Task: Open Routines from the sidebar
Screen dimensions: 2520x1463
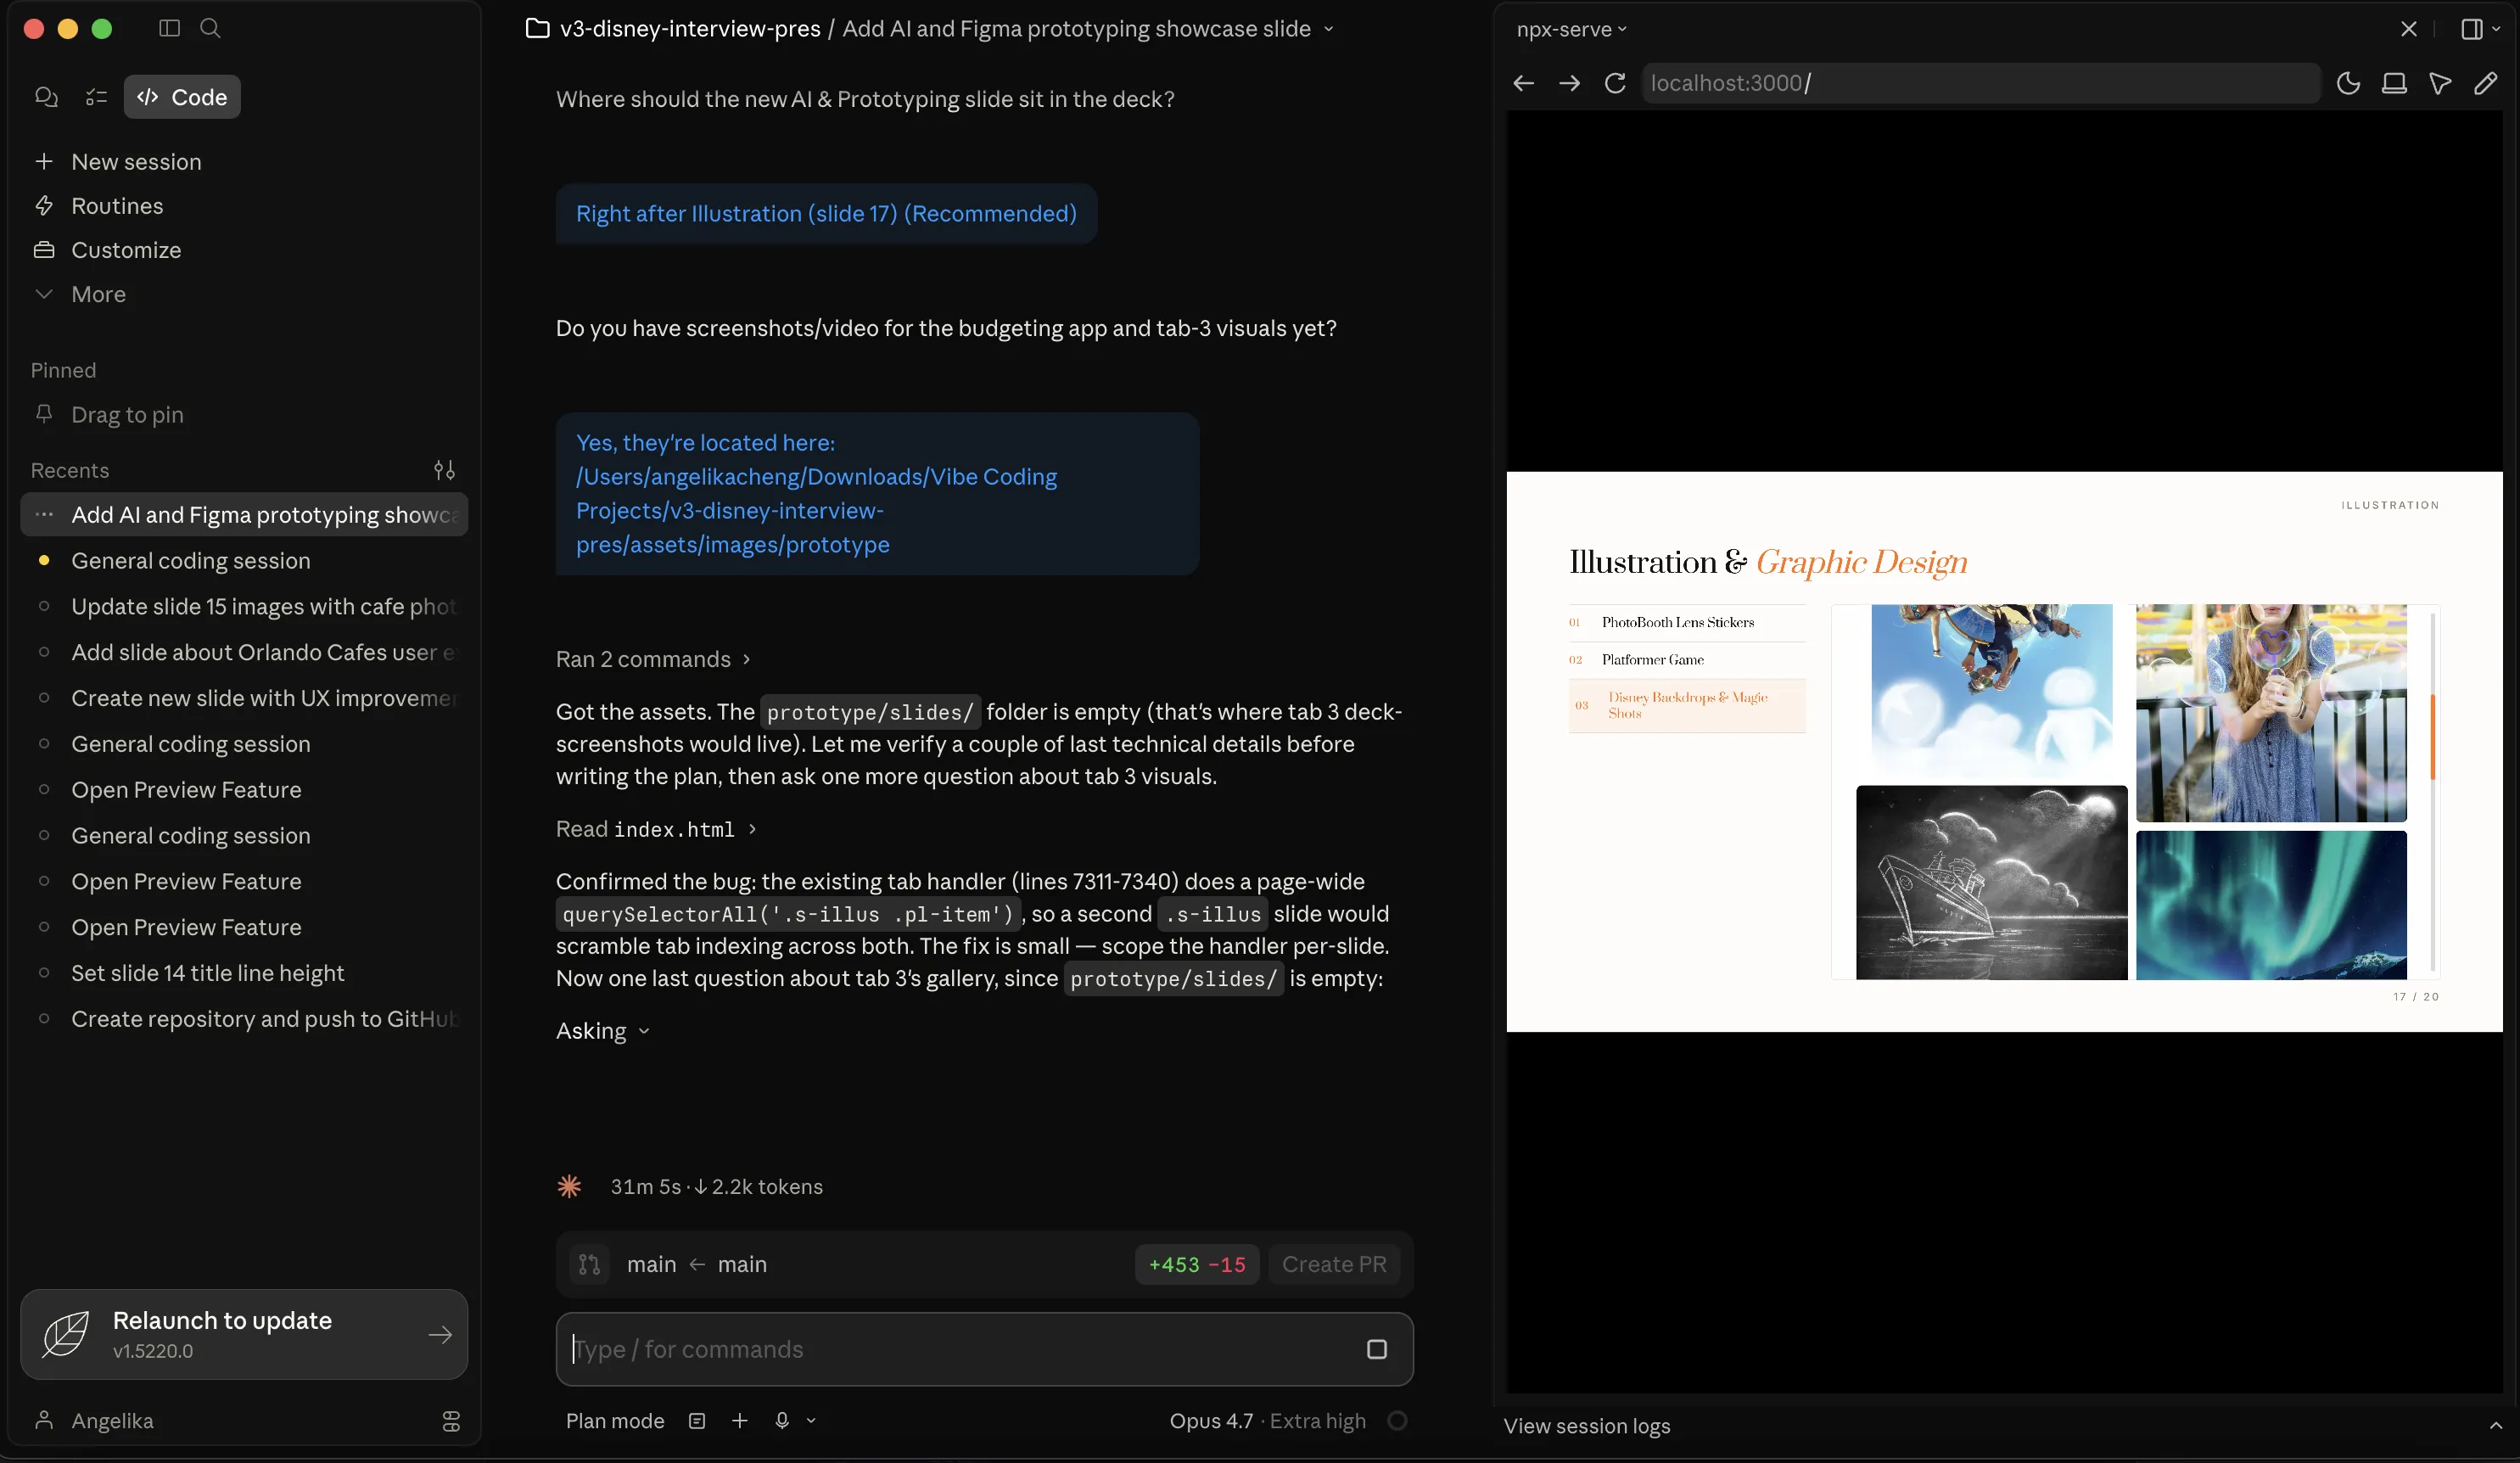Action: click(x=116, y=206)
